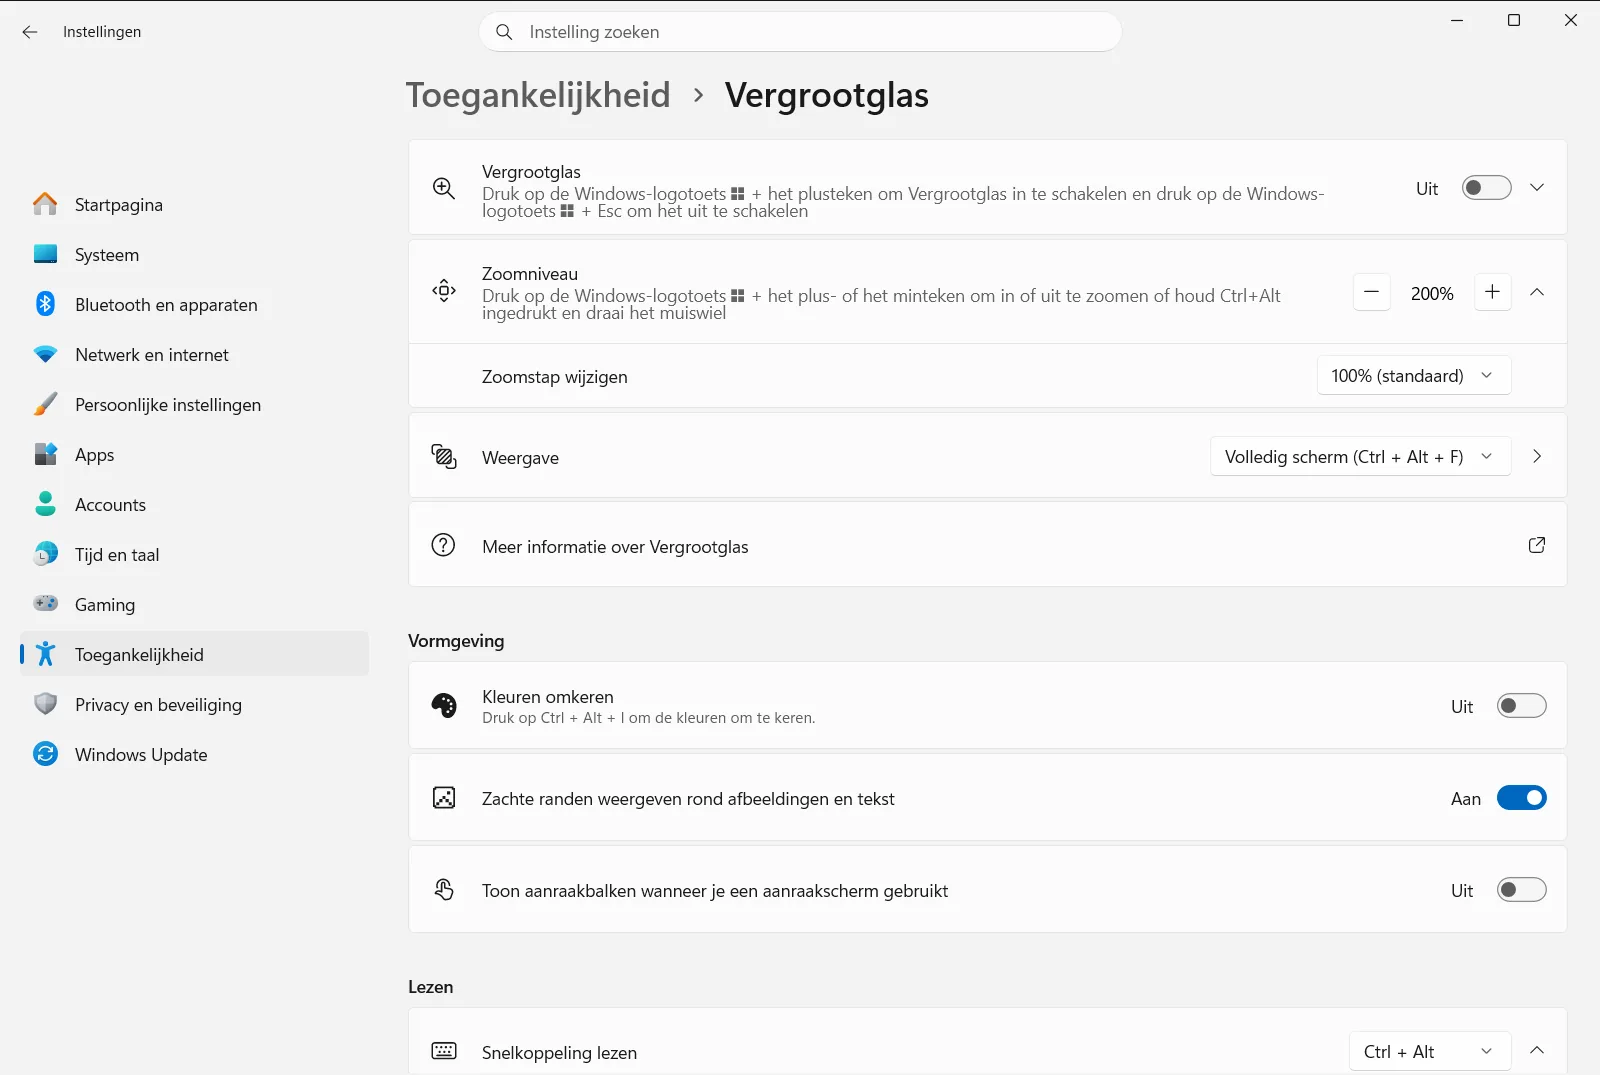Go back with the arrow icon

(30, 32)
